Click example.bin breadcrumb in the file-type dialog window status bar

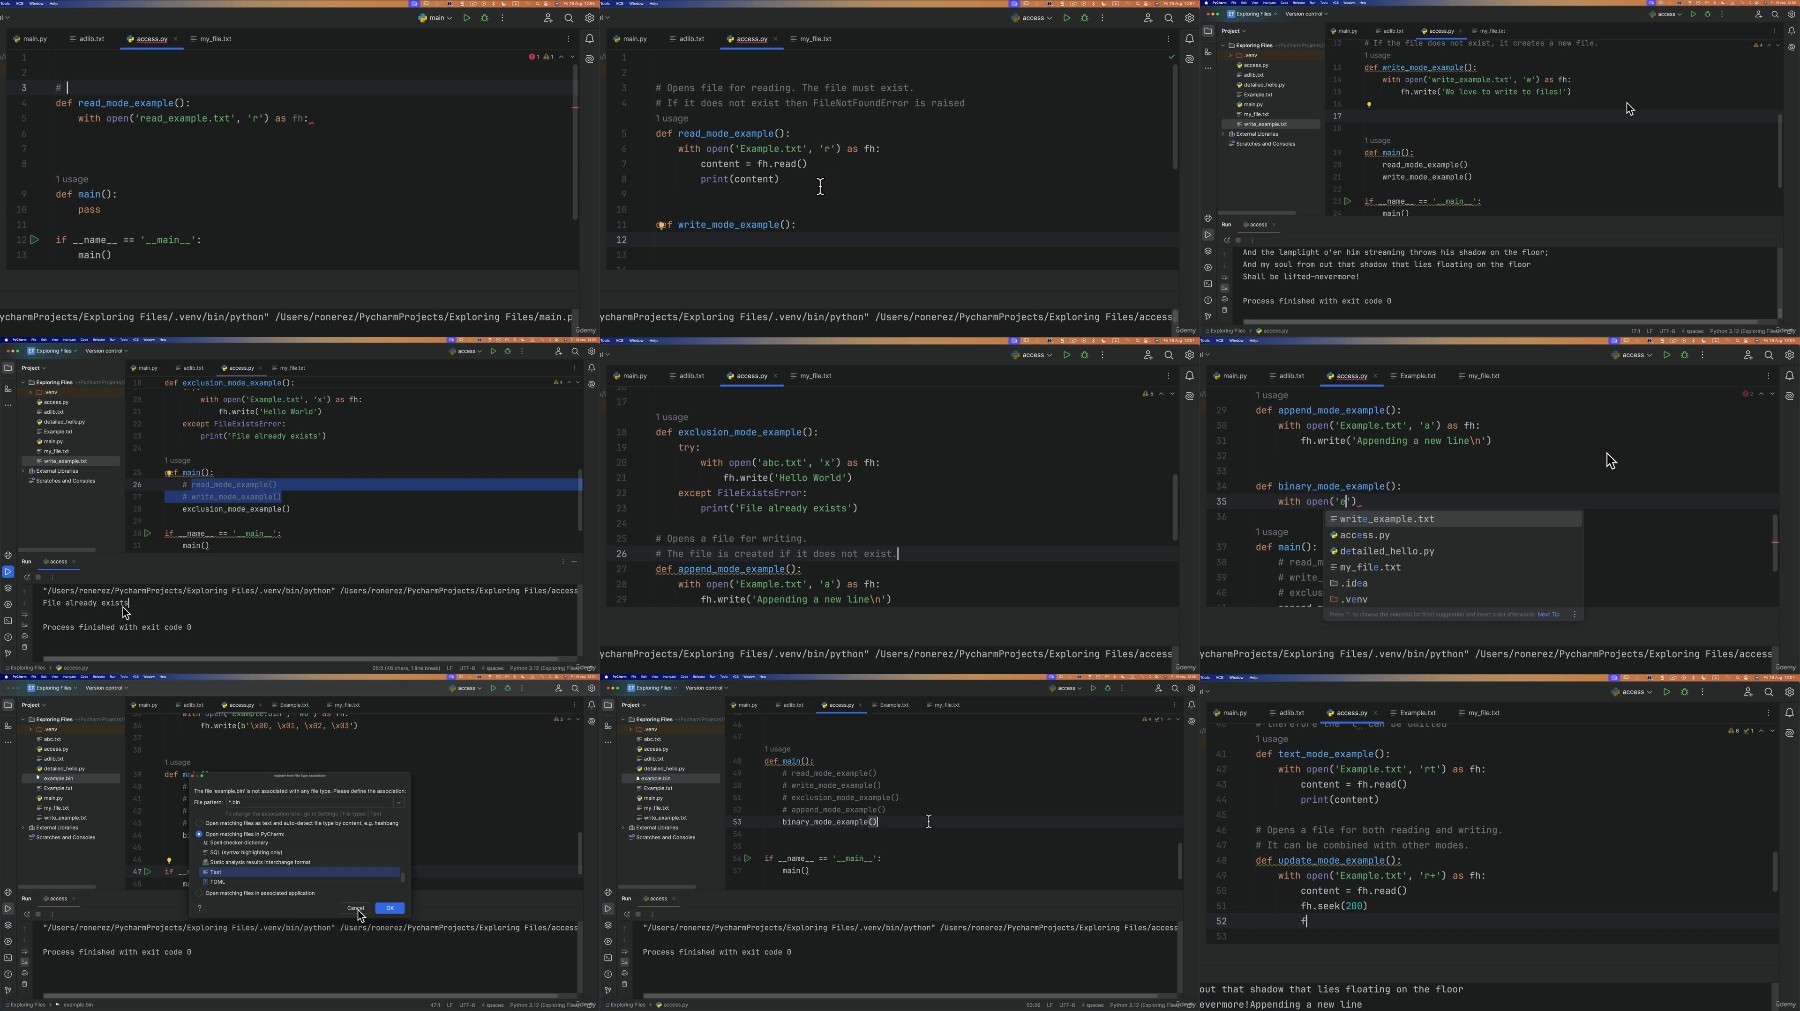76,1005
